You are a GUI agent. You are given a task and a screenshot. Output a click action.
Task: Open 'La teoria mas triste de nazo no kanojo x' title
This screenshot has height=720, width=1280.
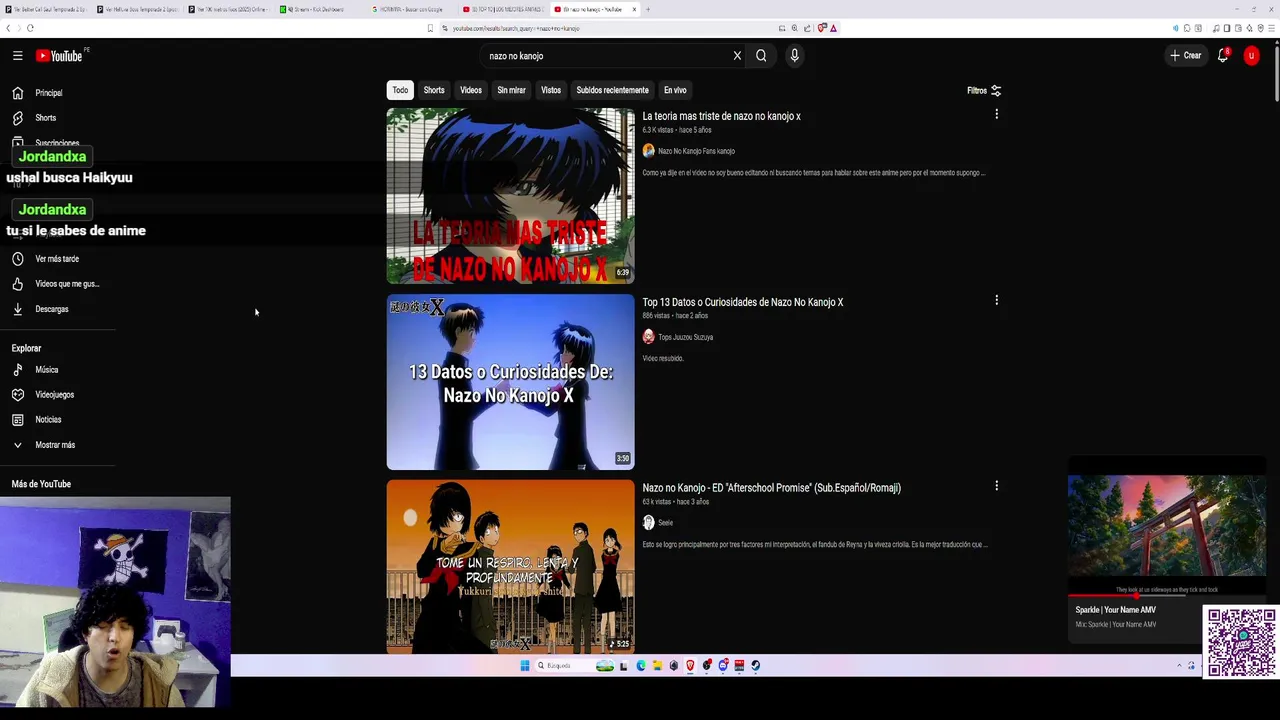point(721,116)
